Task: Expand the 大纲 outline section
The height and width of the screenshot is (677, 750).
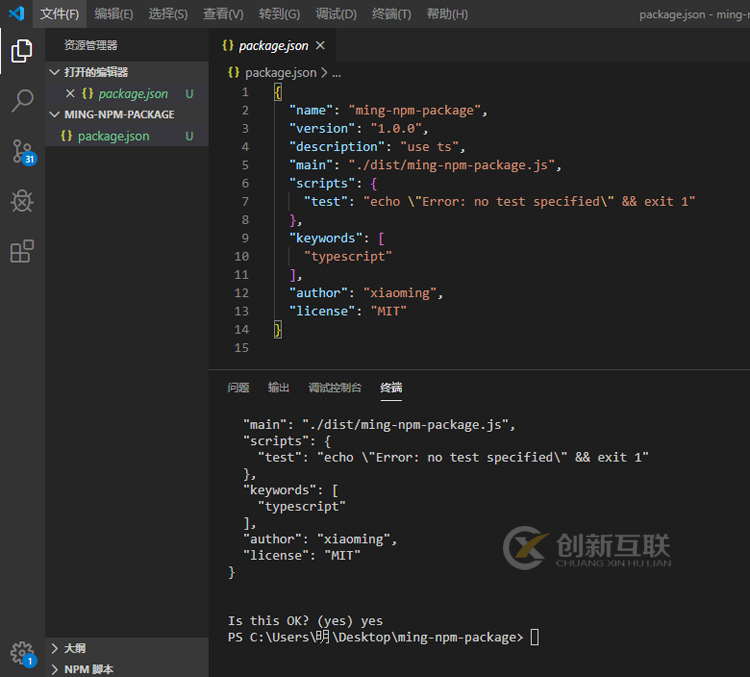Action: coord(74,648)
